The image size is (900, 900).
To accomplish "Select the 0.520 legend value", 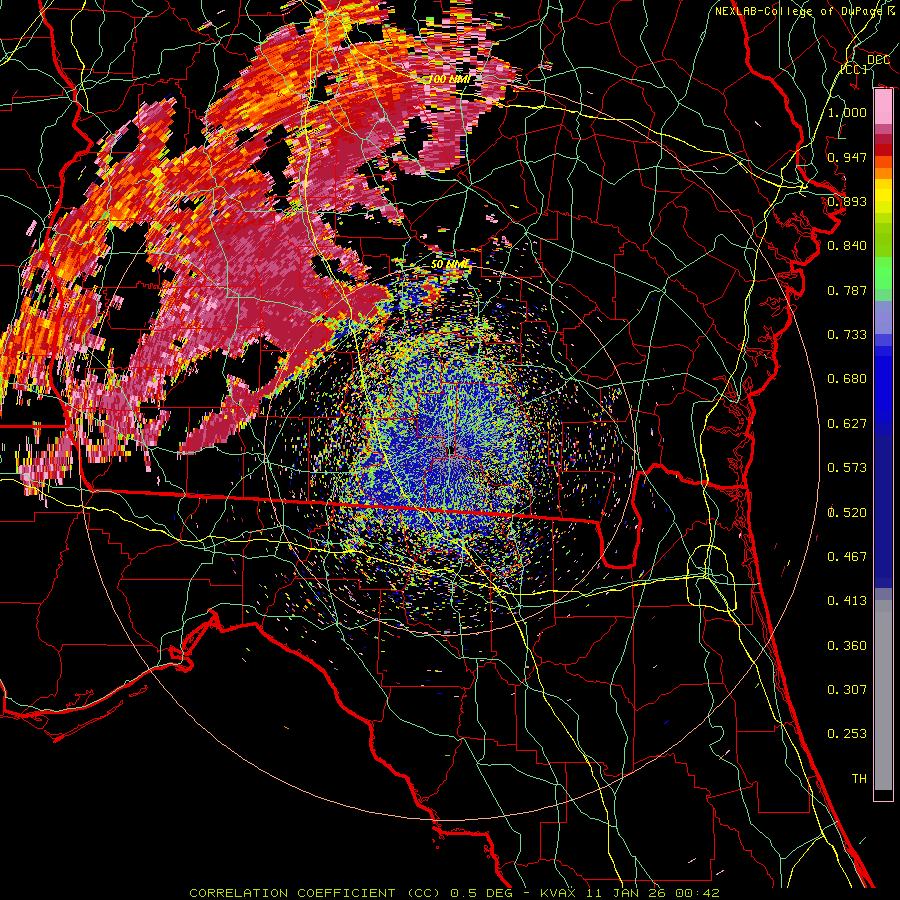I will click(x=847, y=513).
